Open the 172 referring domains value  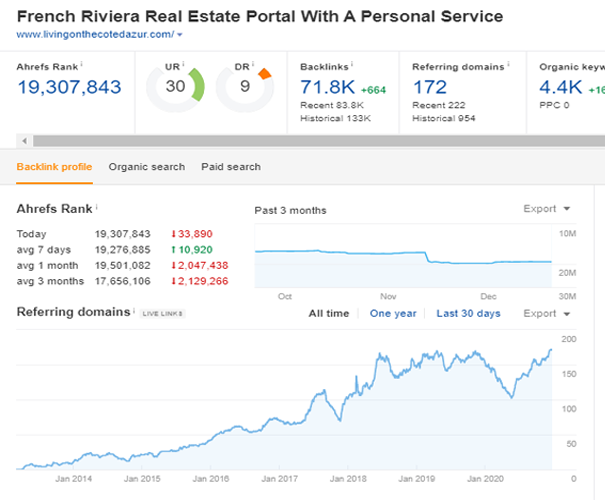[430, 87]
